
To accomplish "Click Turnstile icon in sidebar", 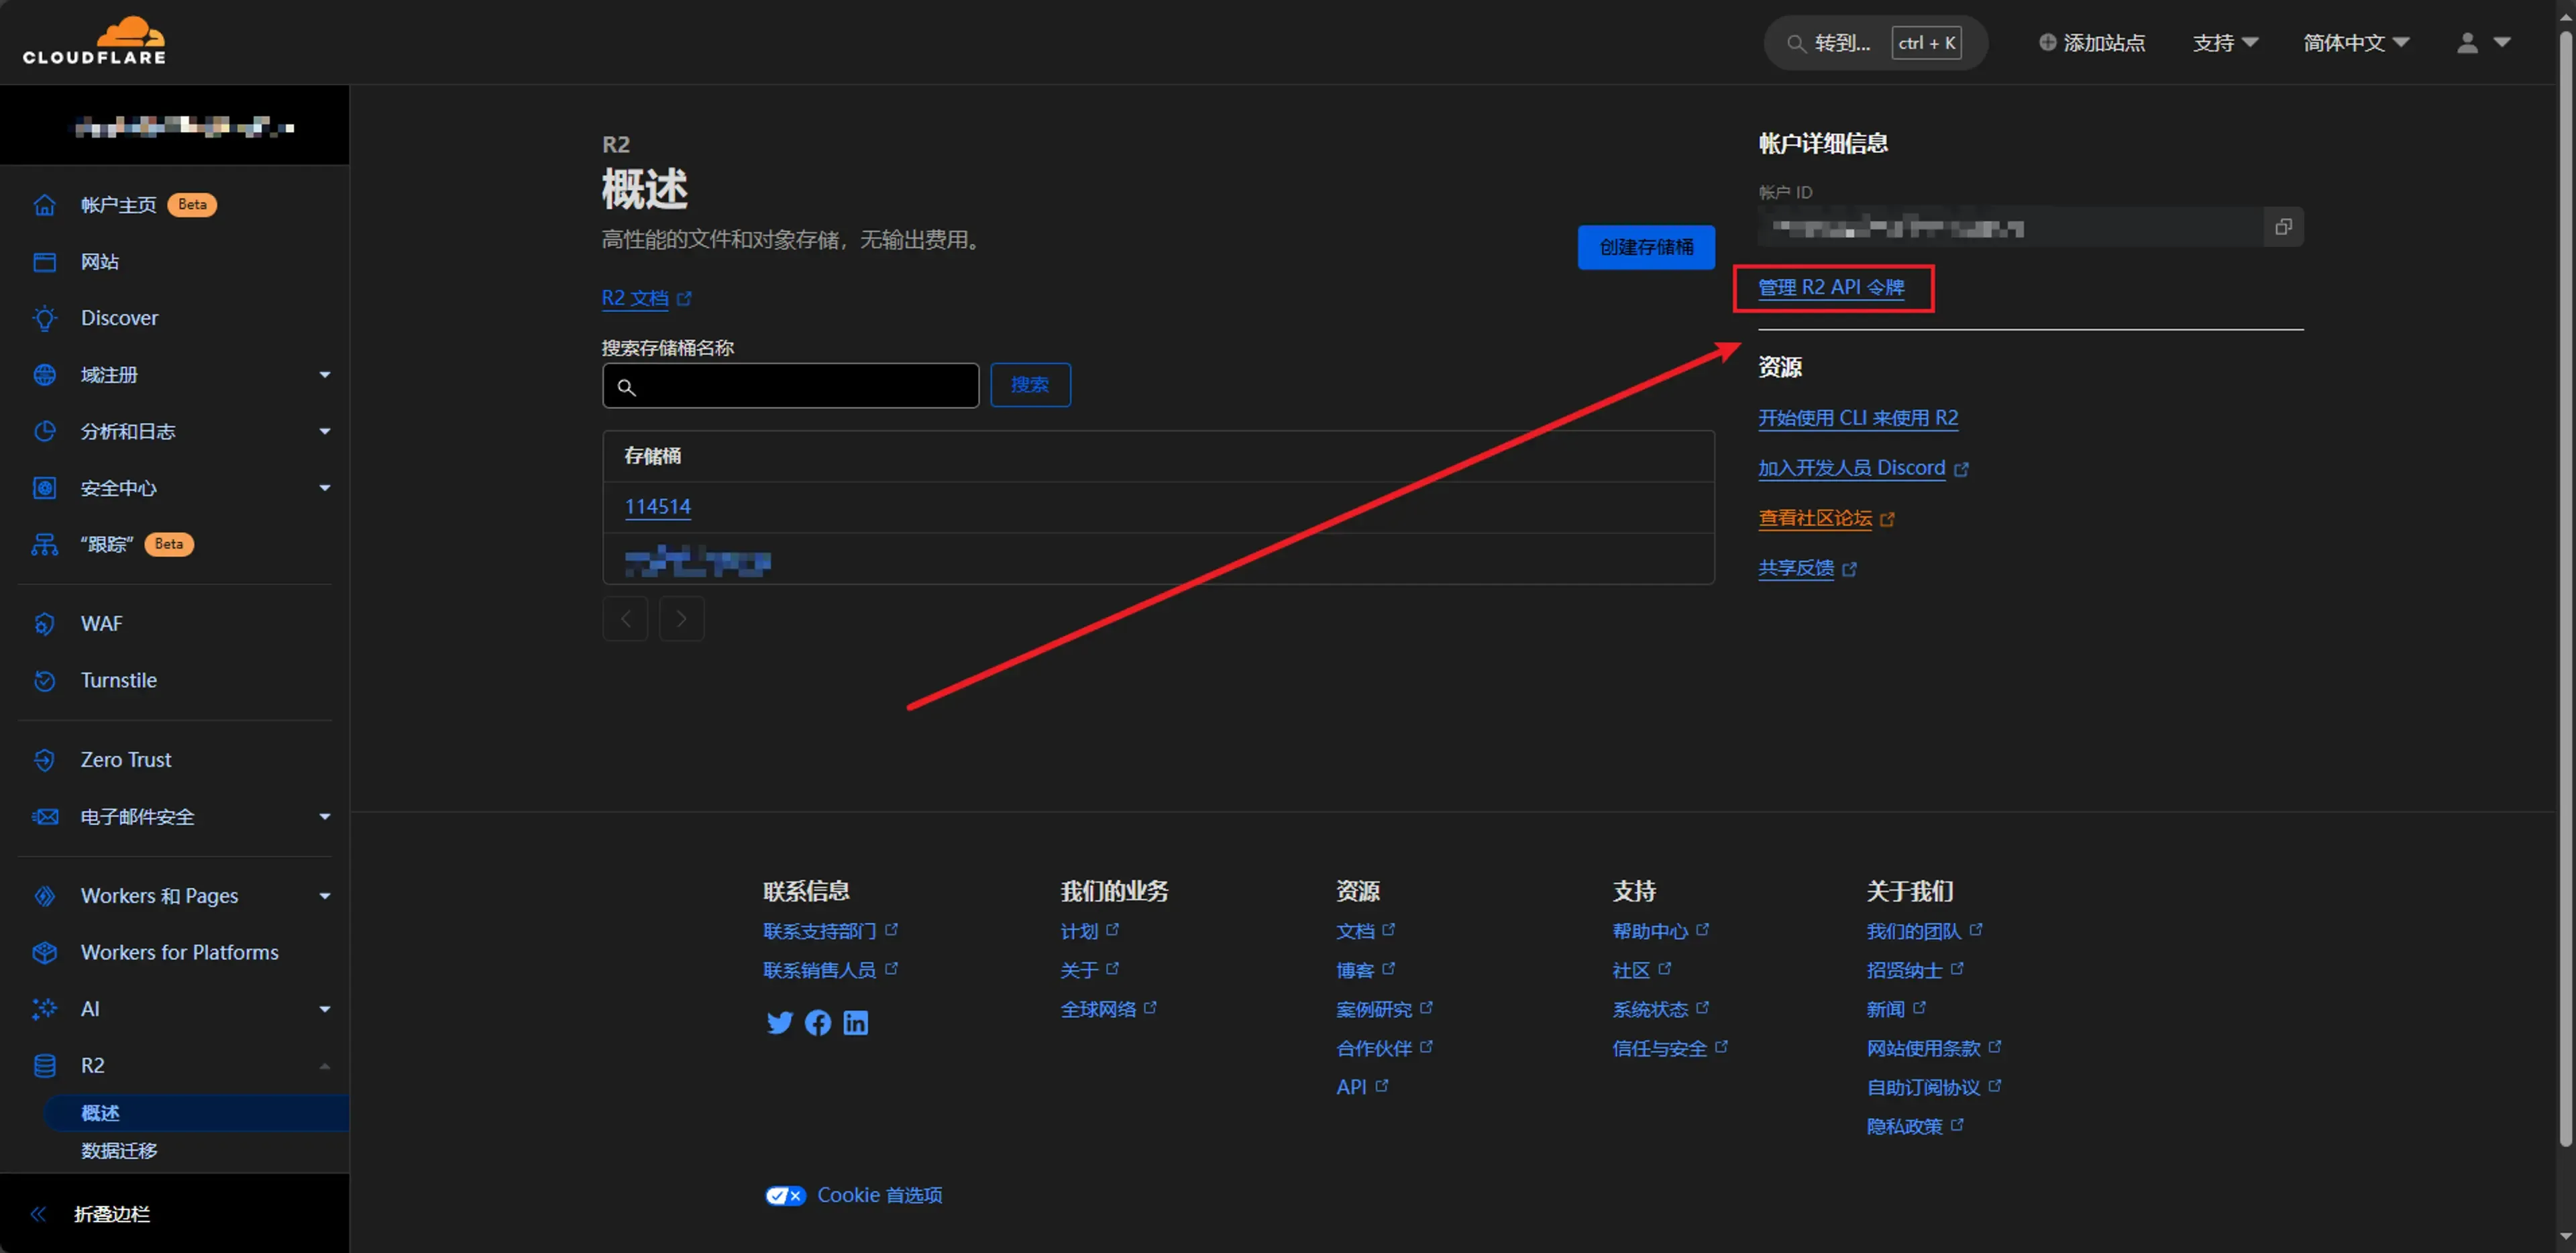I will [44, 680].
